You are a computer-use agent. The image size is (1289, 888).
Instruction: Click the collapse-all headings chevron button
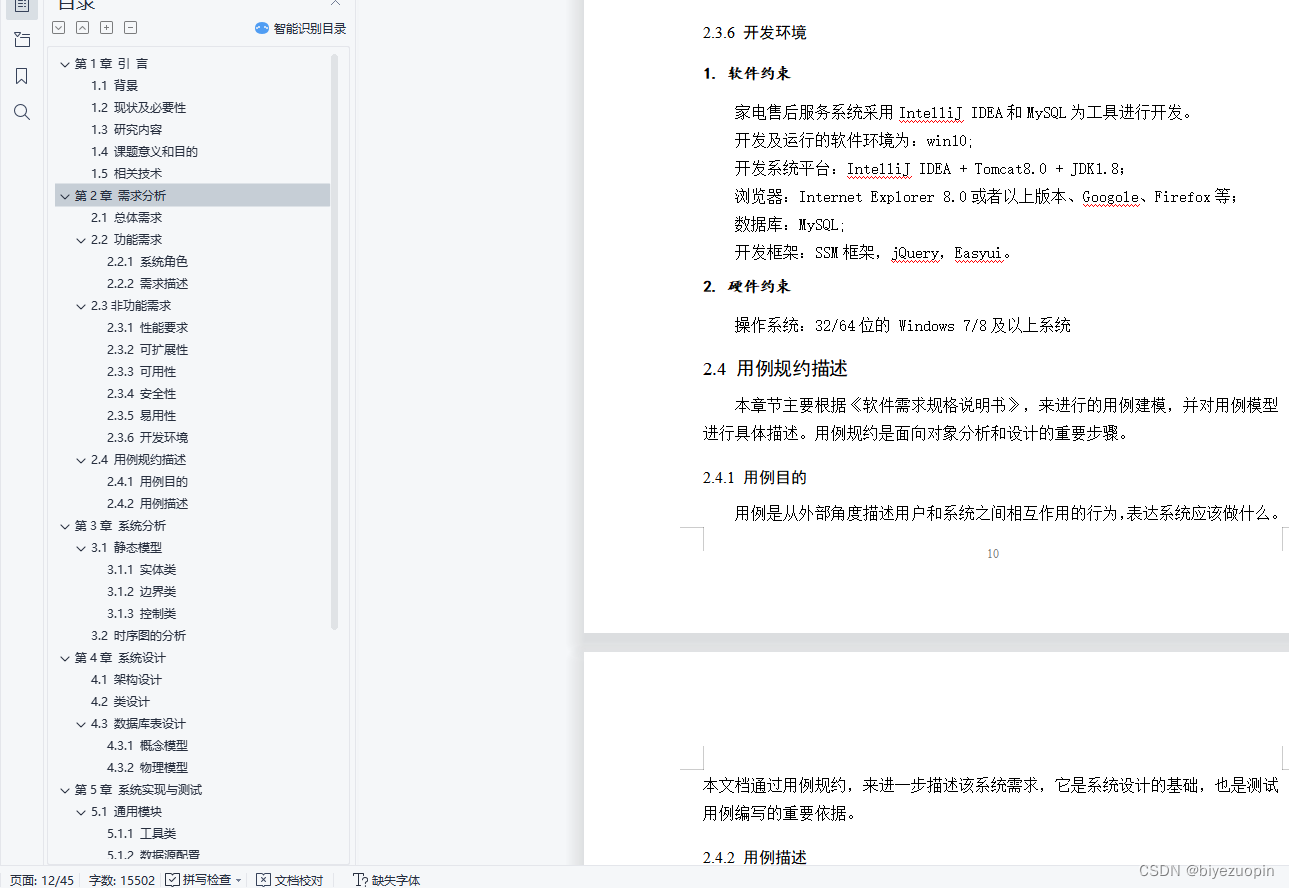(82, 27)
